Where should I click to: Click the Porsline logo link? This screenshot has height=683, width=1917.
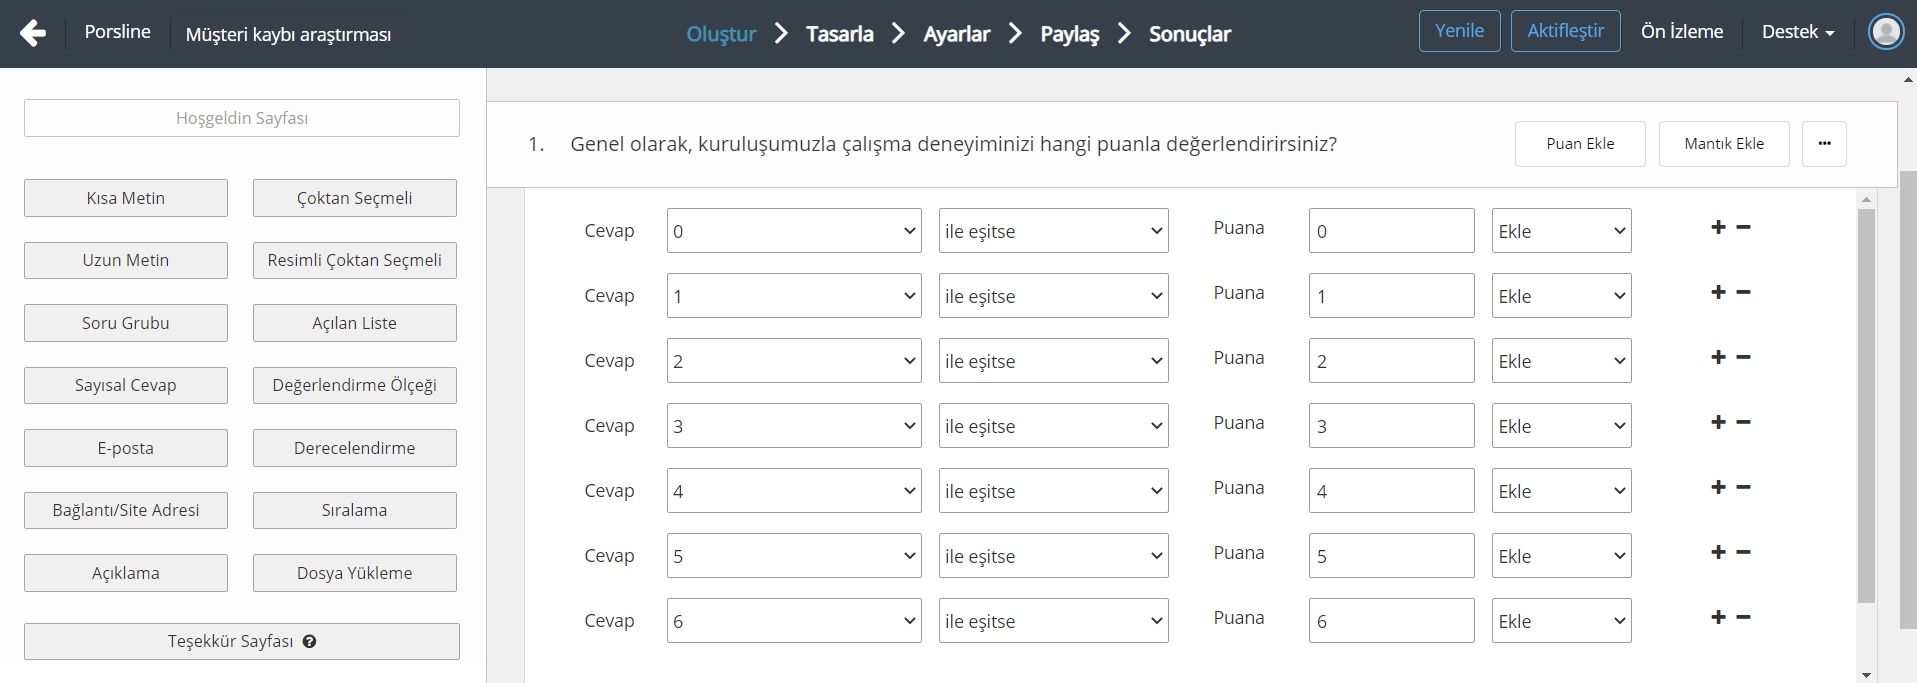point(118,32)
